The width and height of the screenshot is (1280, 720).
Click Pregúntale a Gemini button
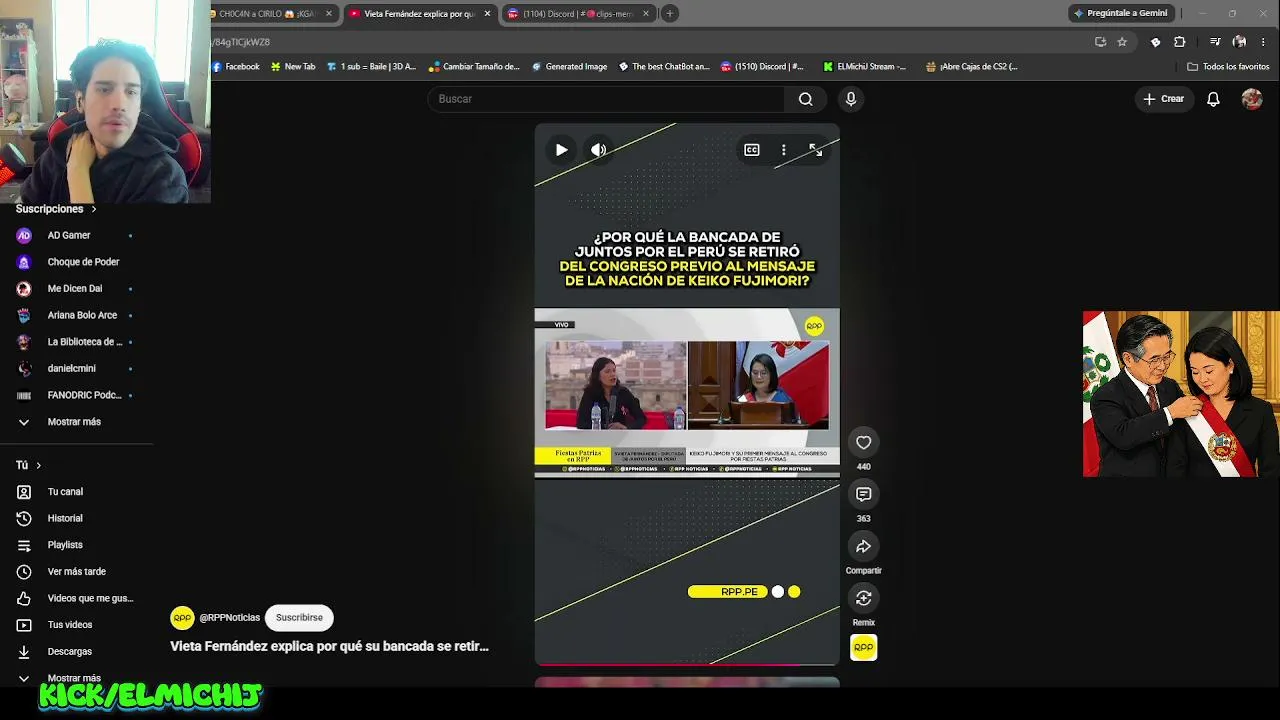(1120, 13)
